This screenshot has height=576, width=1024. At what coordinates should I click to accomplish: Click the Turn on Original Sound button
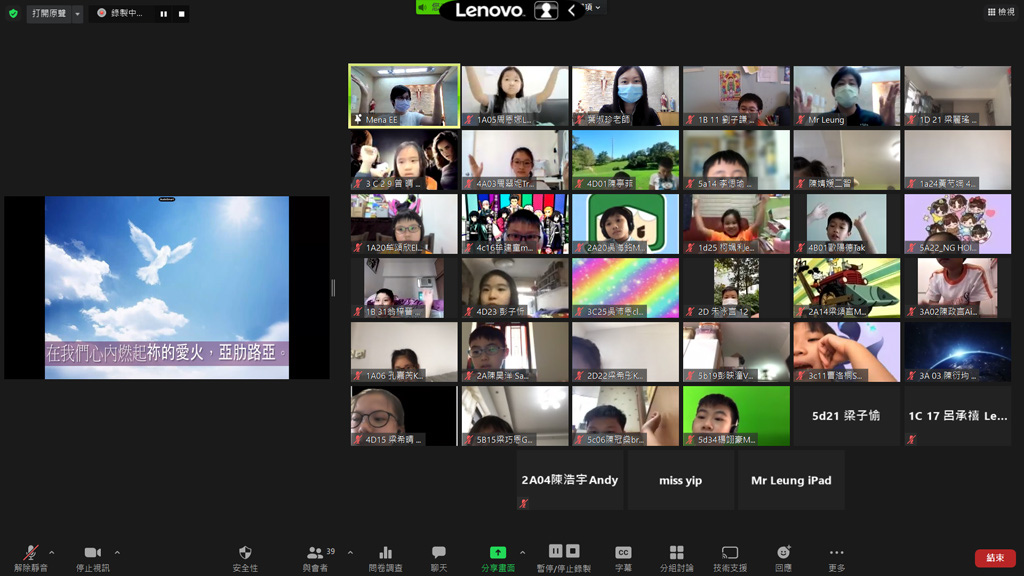(54, 14)
